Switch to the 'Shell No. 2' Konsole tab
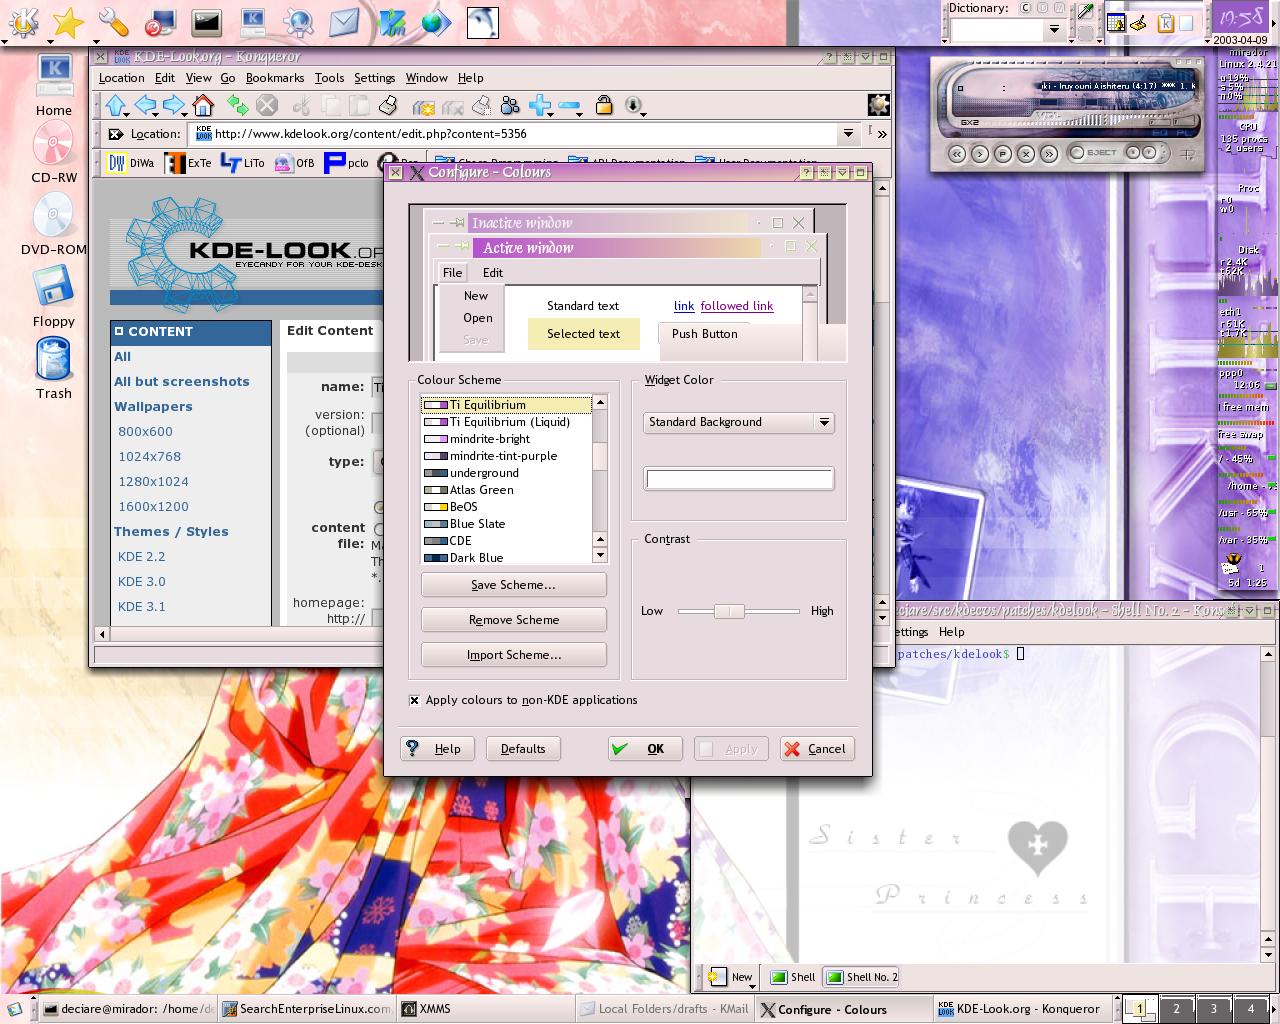The image size is (1280, 1024). pos(862,977)
